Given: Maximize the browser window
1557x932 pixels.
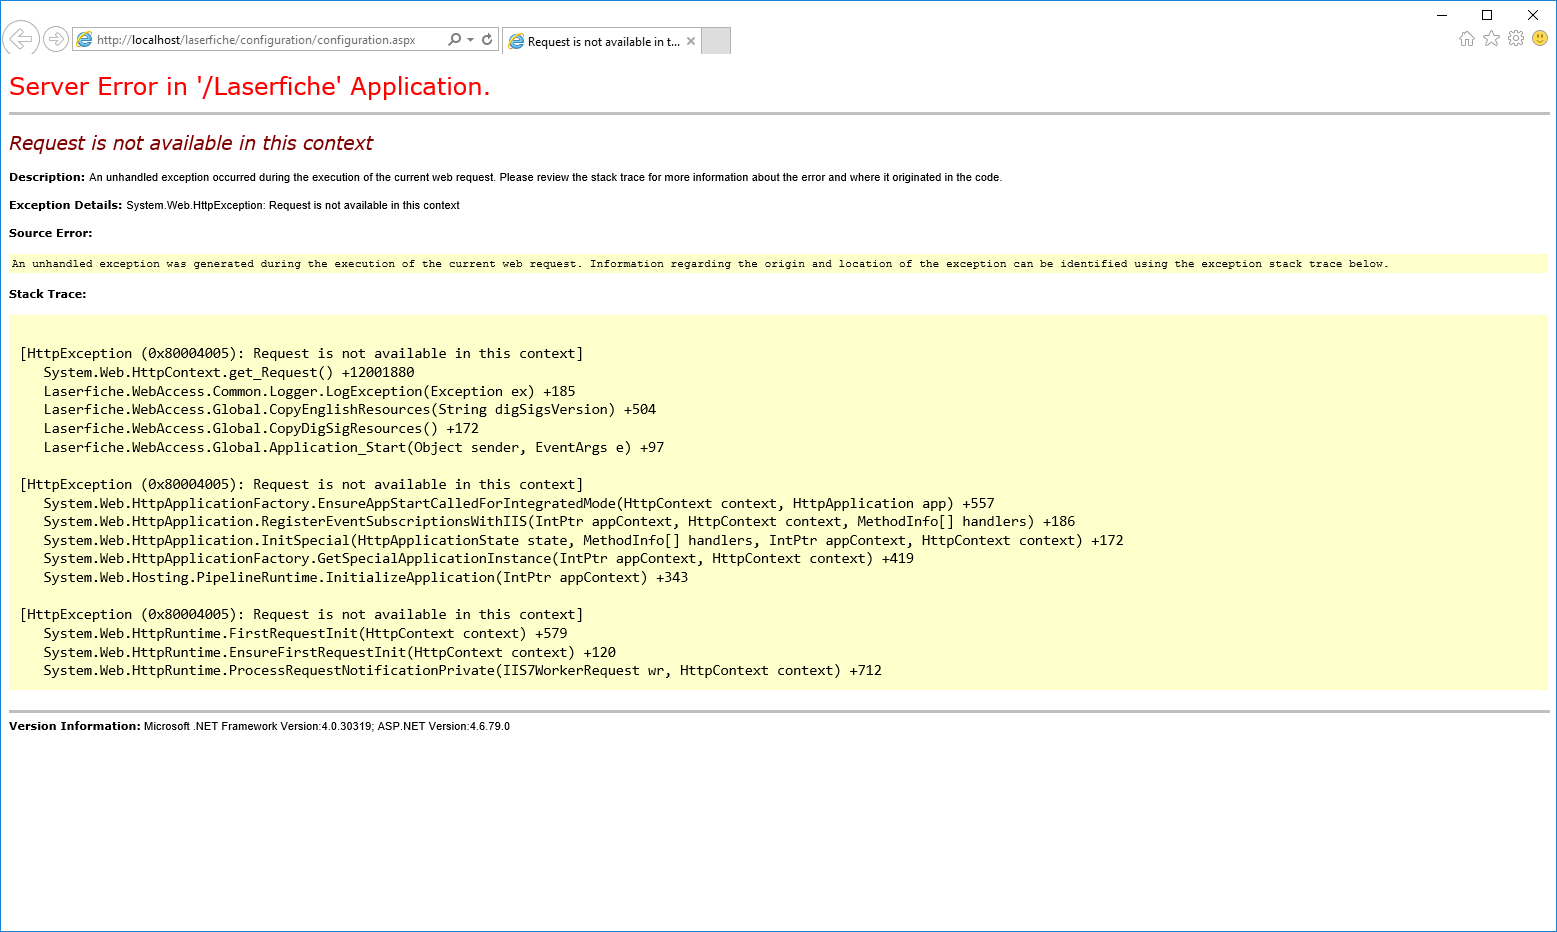Looking at the screenshot, I should pyautogui.click(x=1487, y=14).
